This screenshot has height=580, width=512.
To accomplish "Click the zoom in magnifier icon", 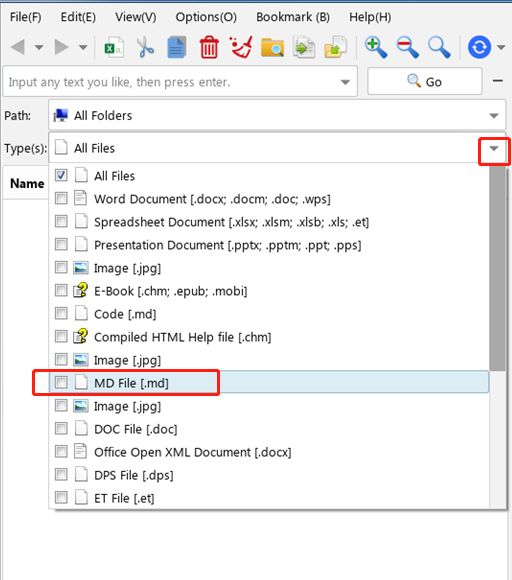I will click(376, 47).
